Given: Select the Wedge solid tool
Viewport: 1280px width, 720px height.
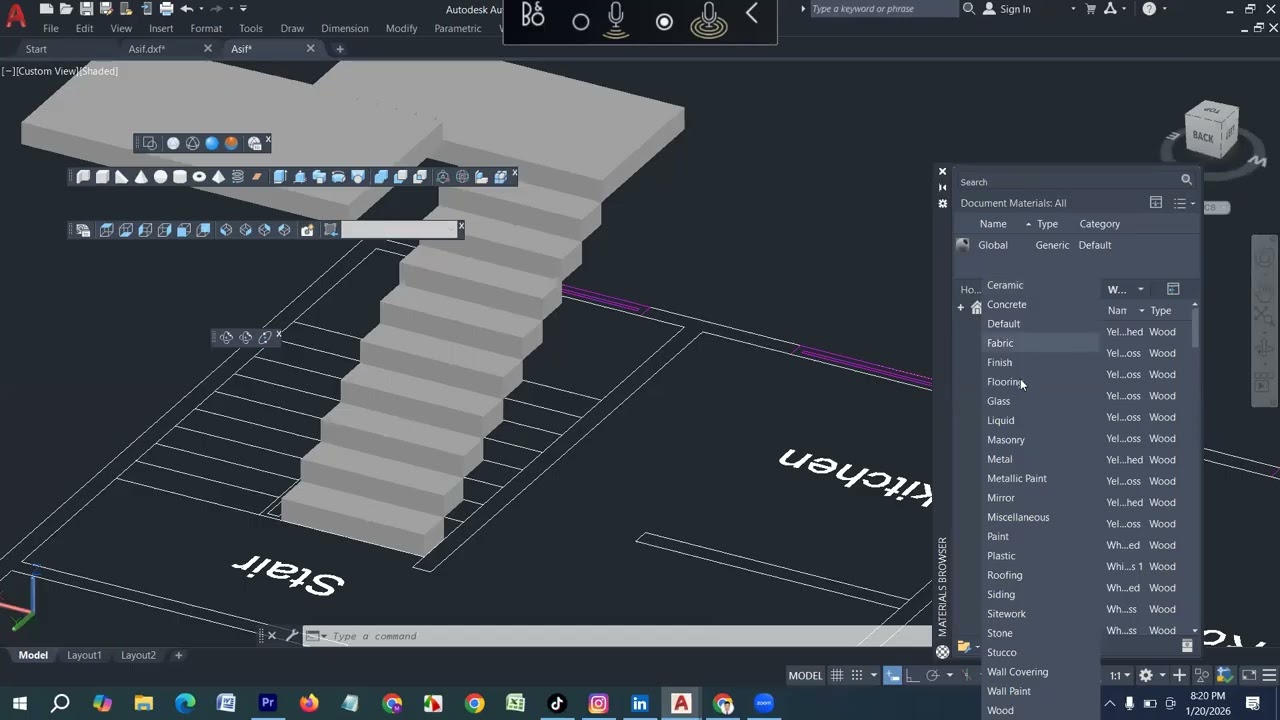Looking at the screenshot, I should click(x=122, y=177).
